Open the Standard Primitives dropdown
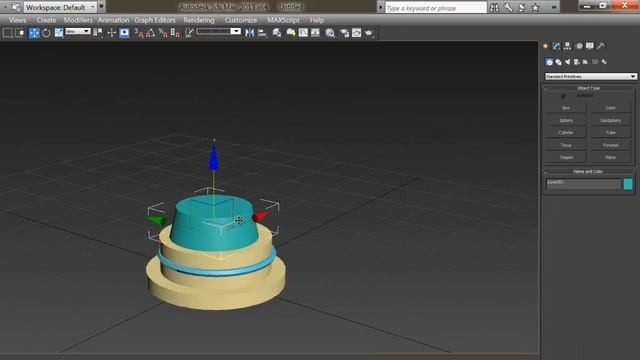 click(591, 76)
